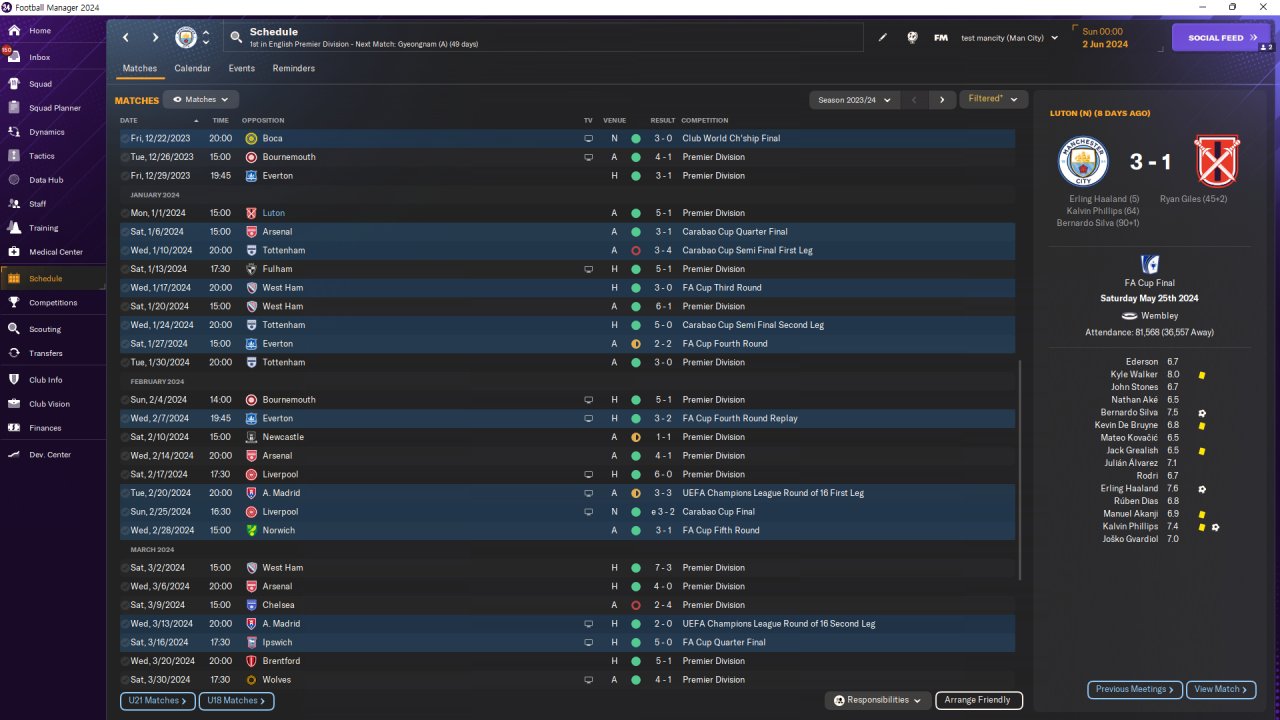Go to the previous season with the left arrow

coord(913,100)
